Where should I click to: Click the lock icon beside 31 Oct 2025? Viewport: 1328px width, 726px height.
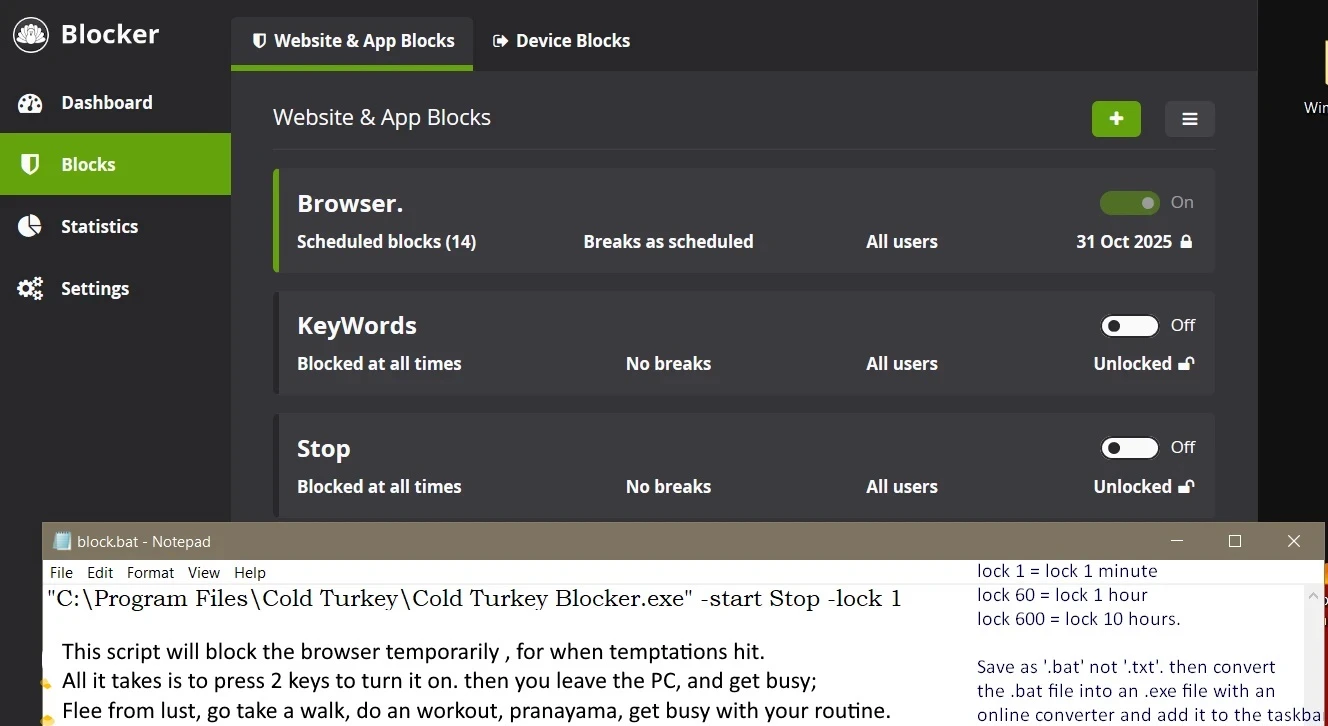point(1186,242)
